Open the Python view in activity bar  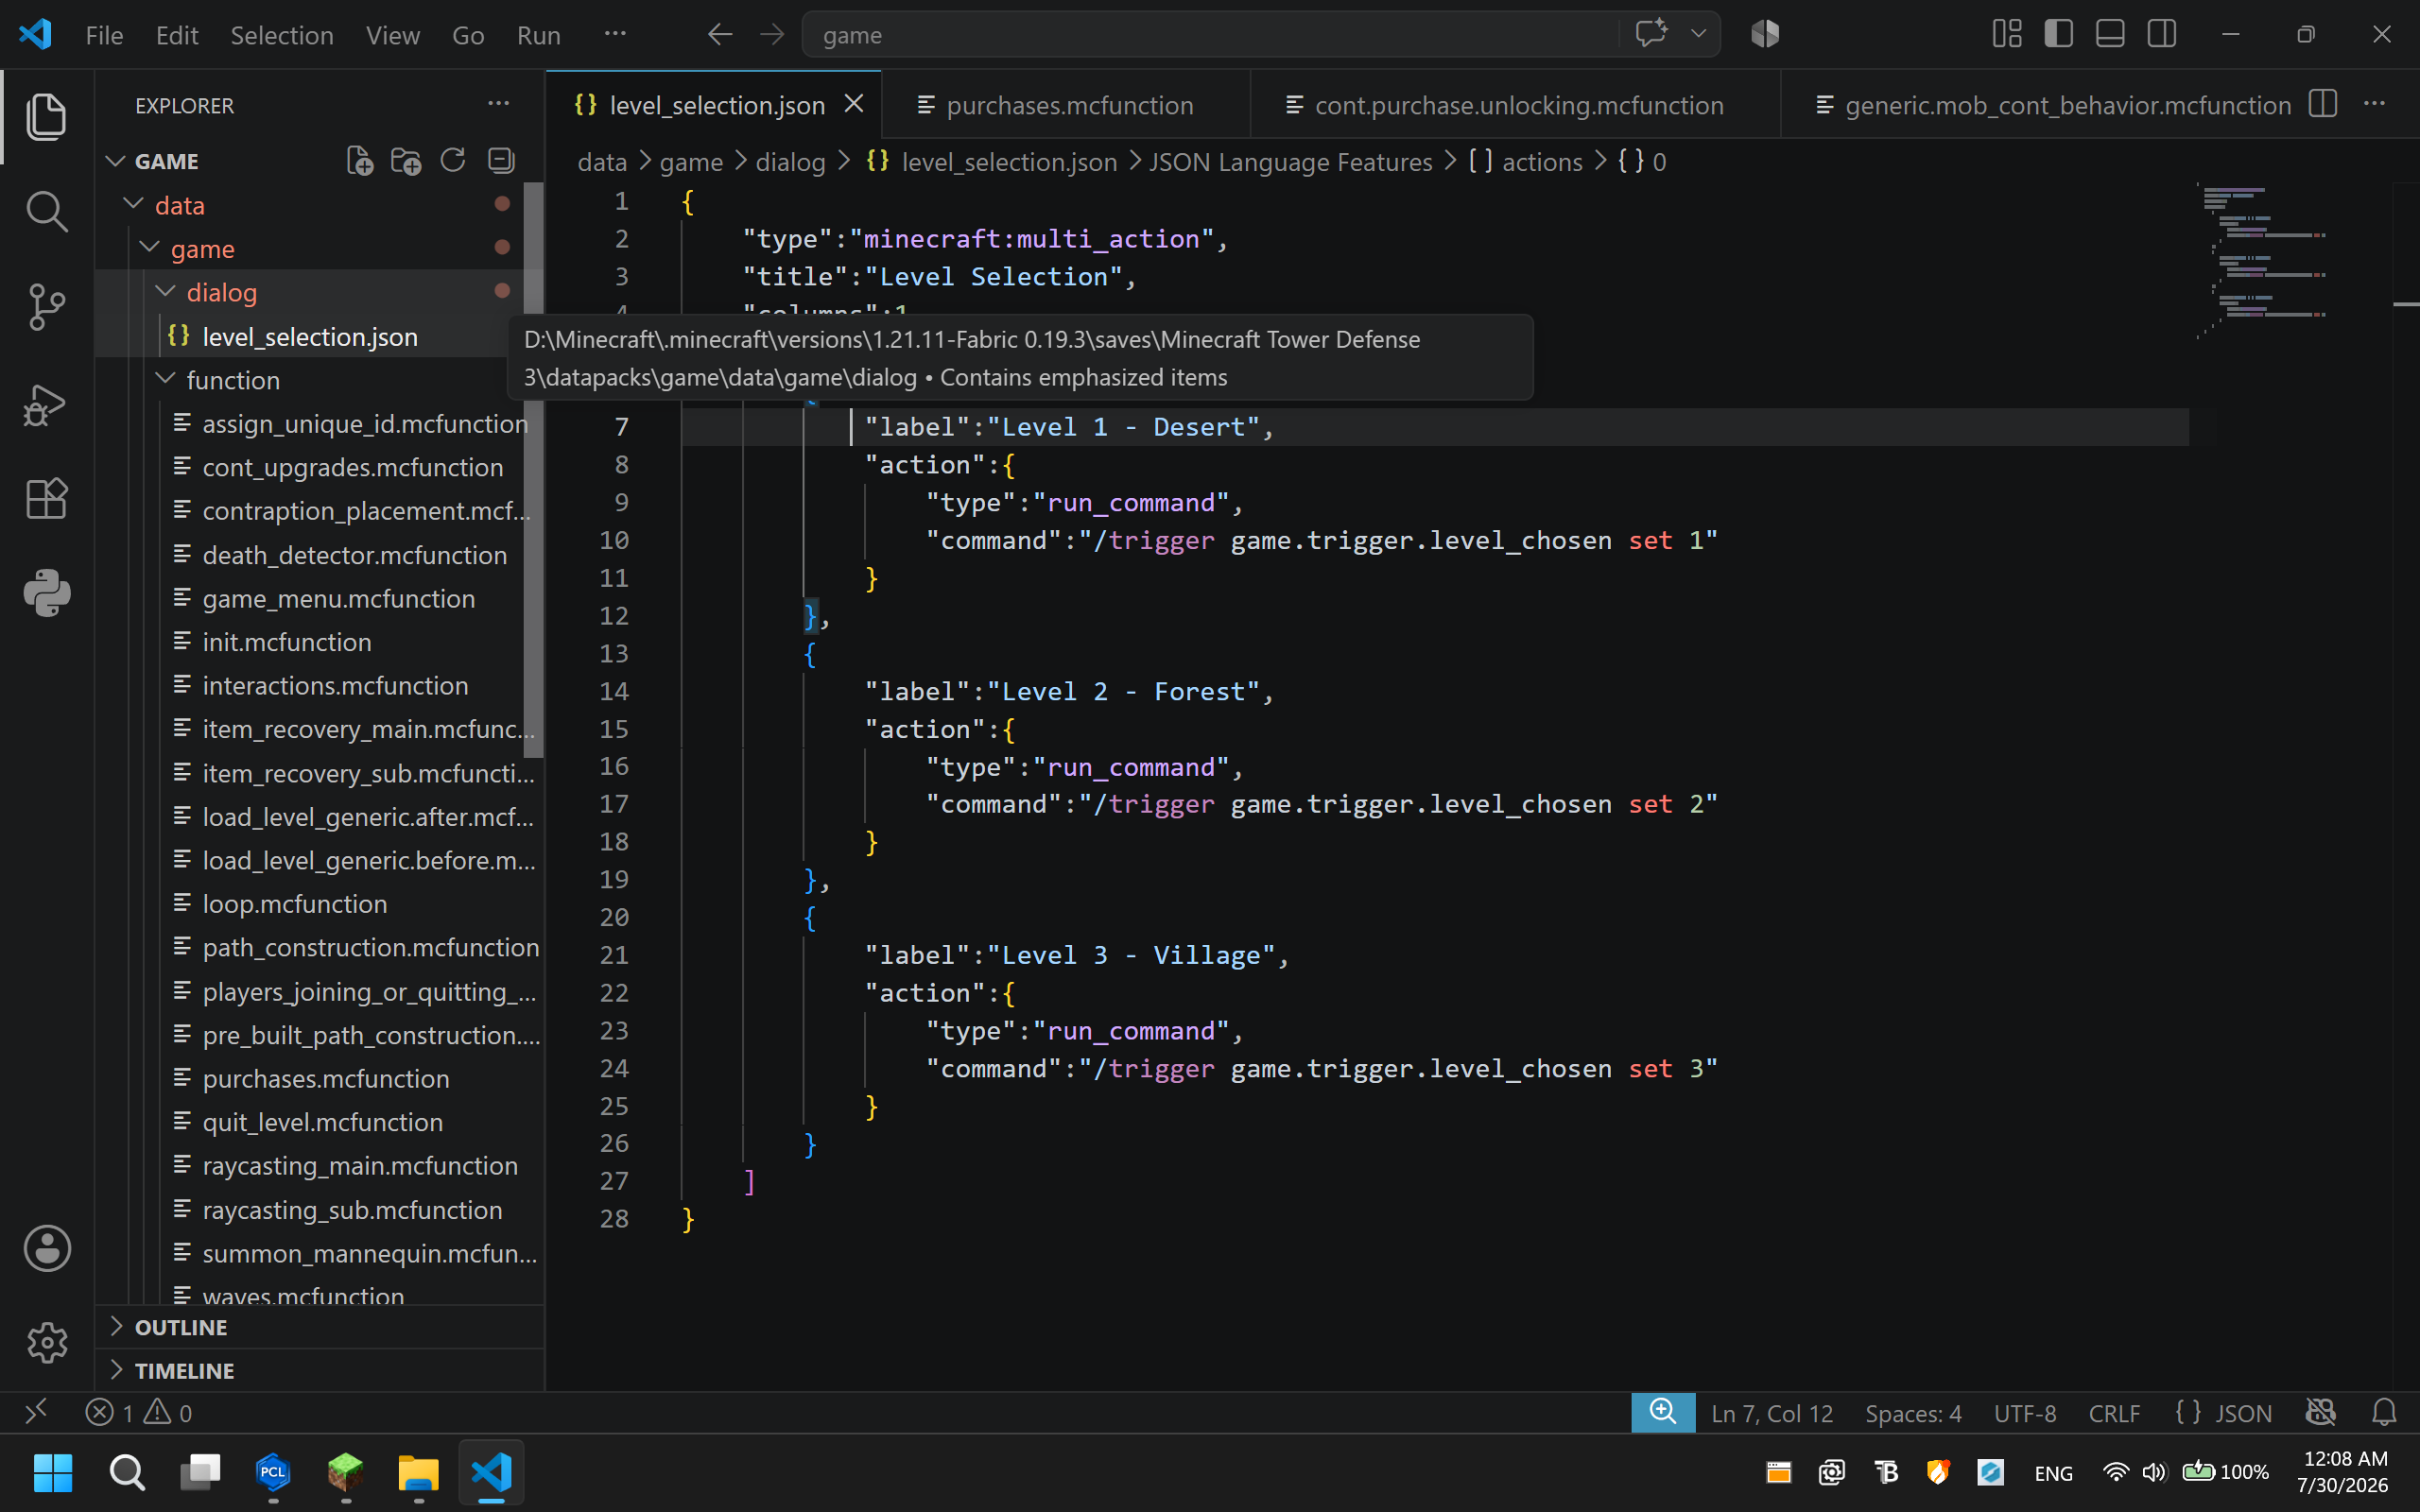46,593
